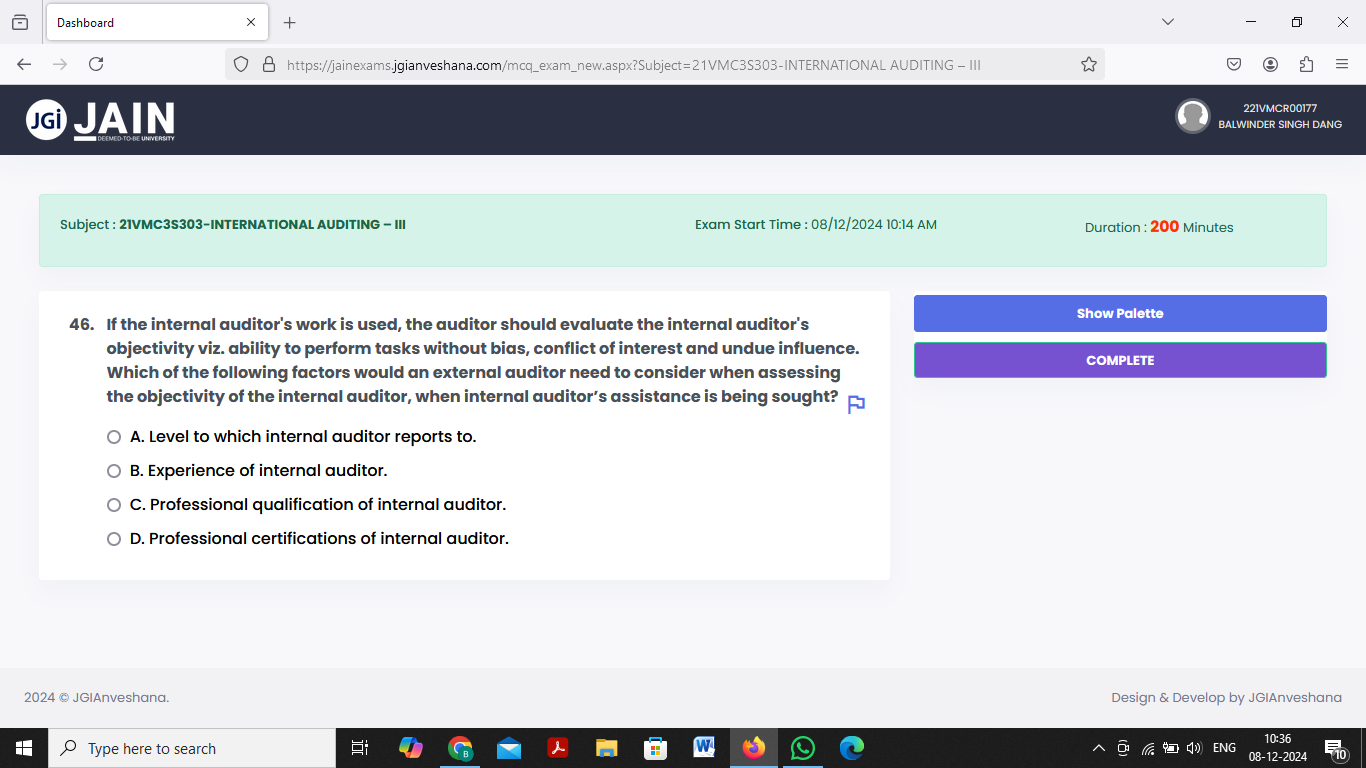Reload the exam page
The image size is (1366, 768).
click(x=95, y=63)
